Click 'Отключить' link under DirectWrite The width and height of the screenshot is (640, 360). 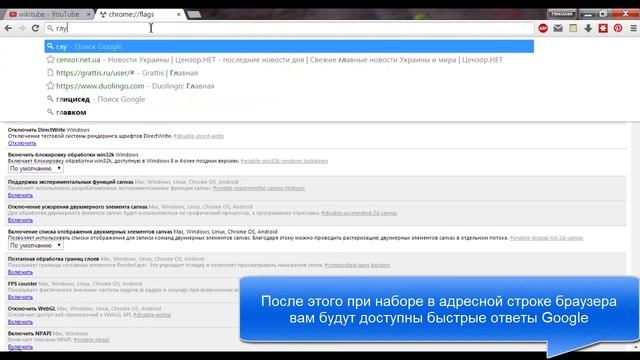[x=22, y=143]
